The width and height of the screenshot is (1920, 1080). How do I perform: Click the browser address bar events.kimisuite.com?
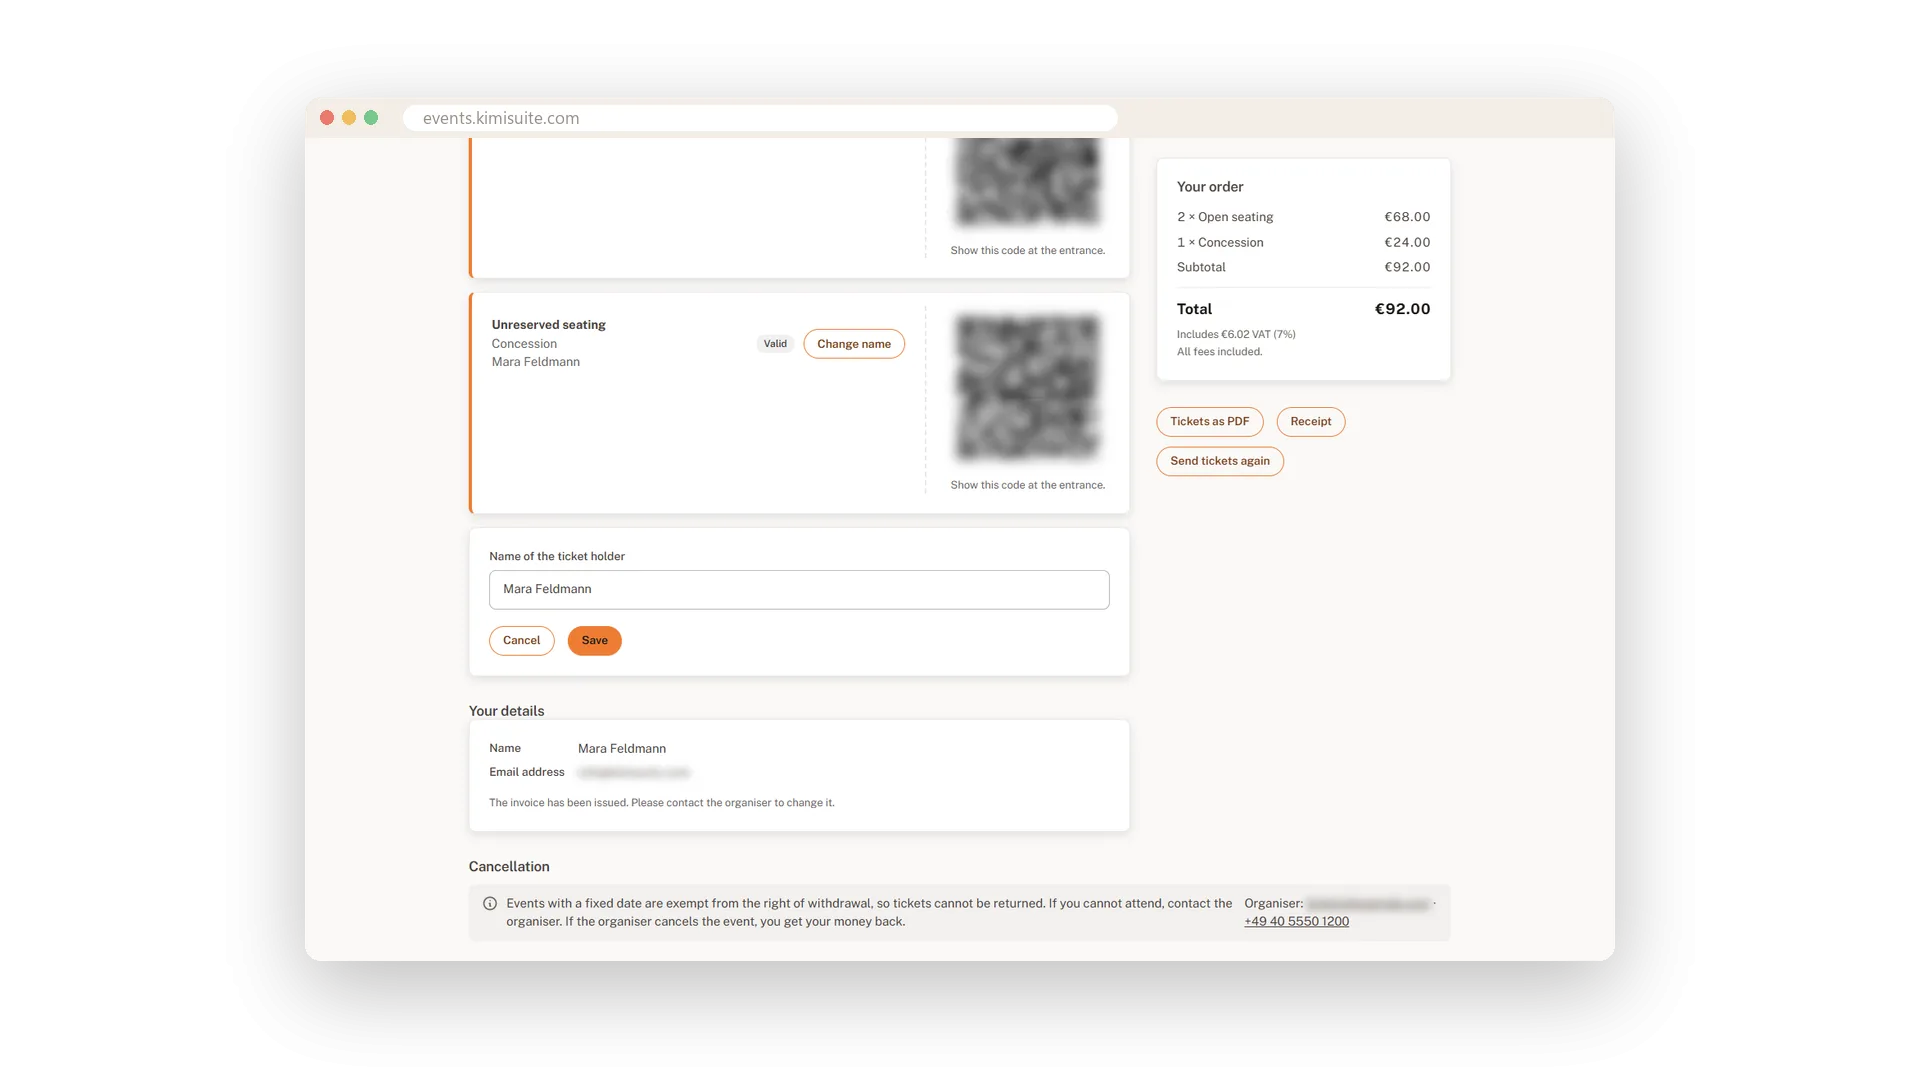tap(760, 118)
